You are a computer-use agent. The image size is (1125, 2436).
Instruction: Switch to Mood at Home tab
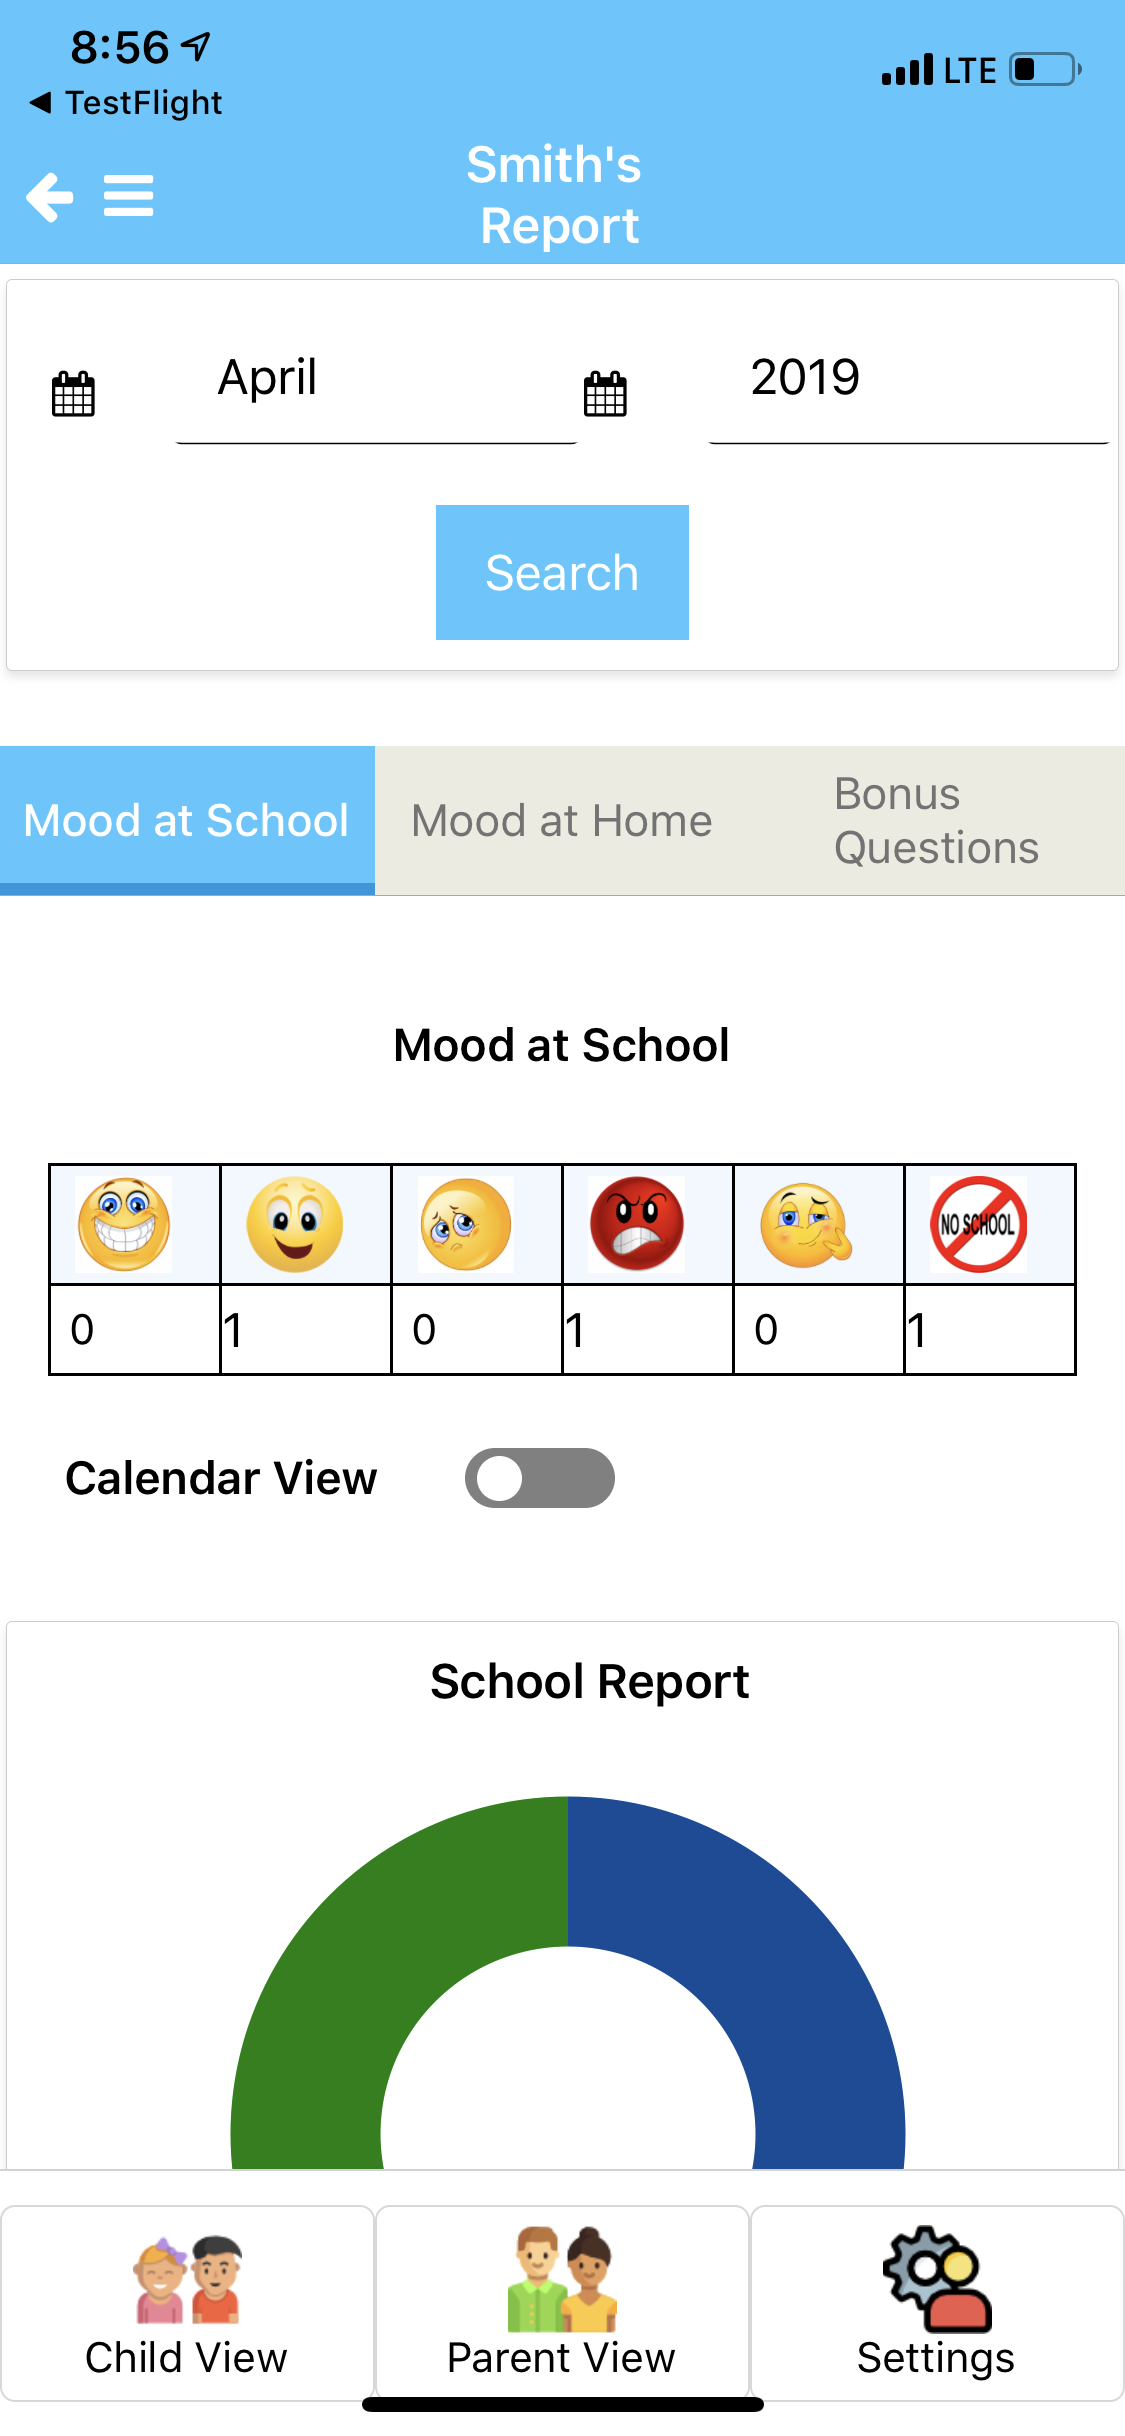(562, 821)
